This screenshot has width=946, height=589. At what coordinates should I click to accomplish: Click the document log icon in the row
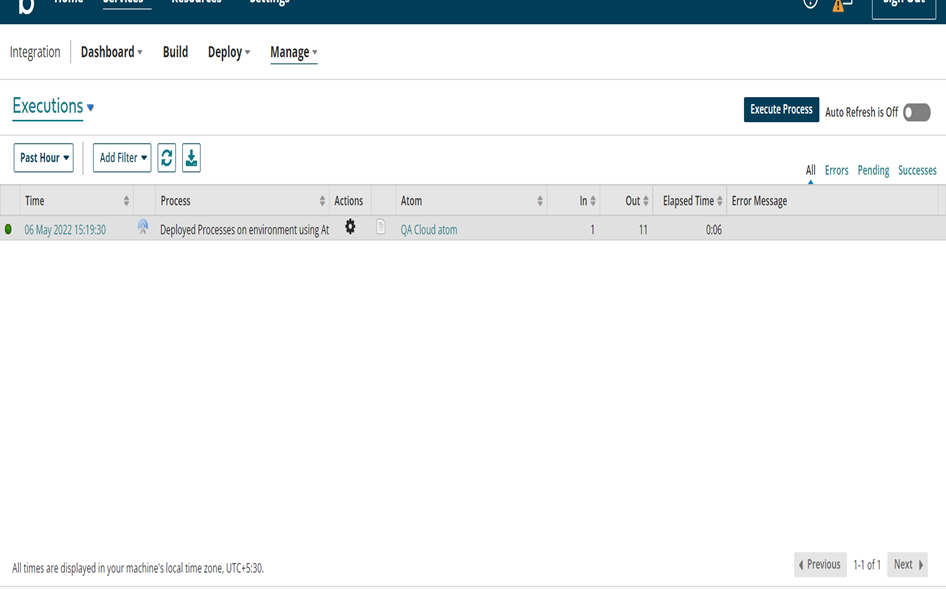381,228
